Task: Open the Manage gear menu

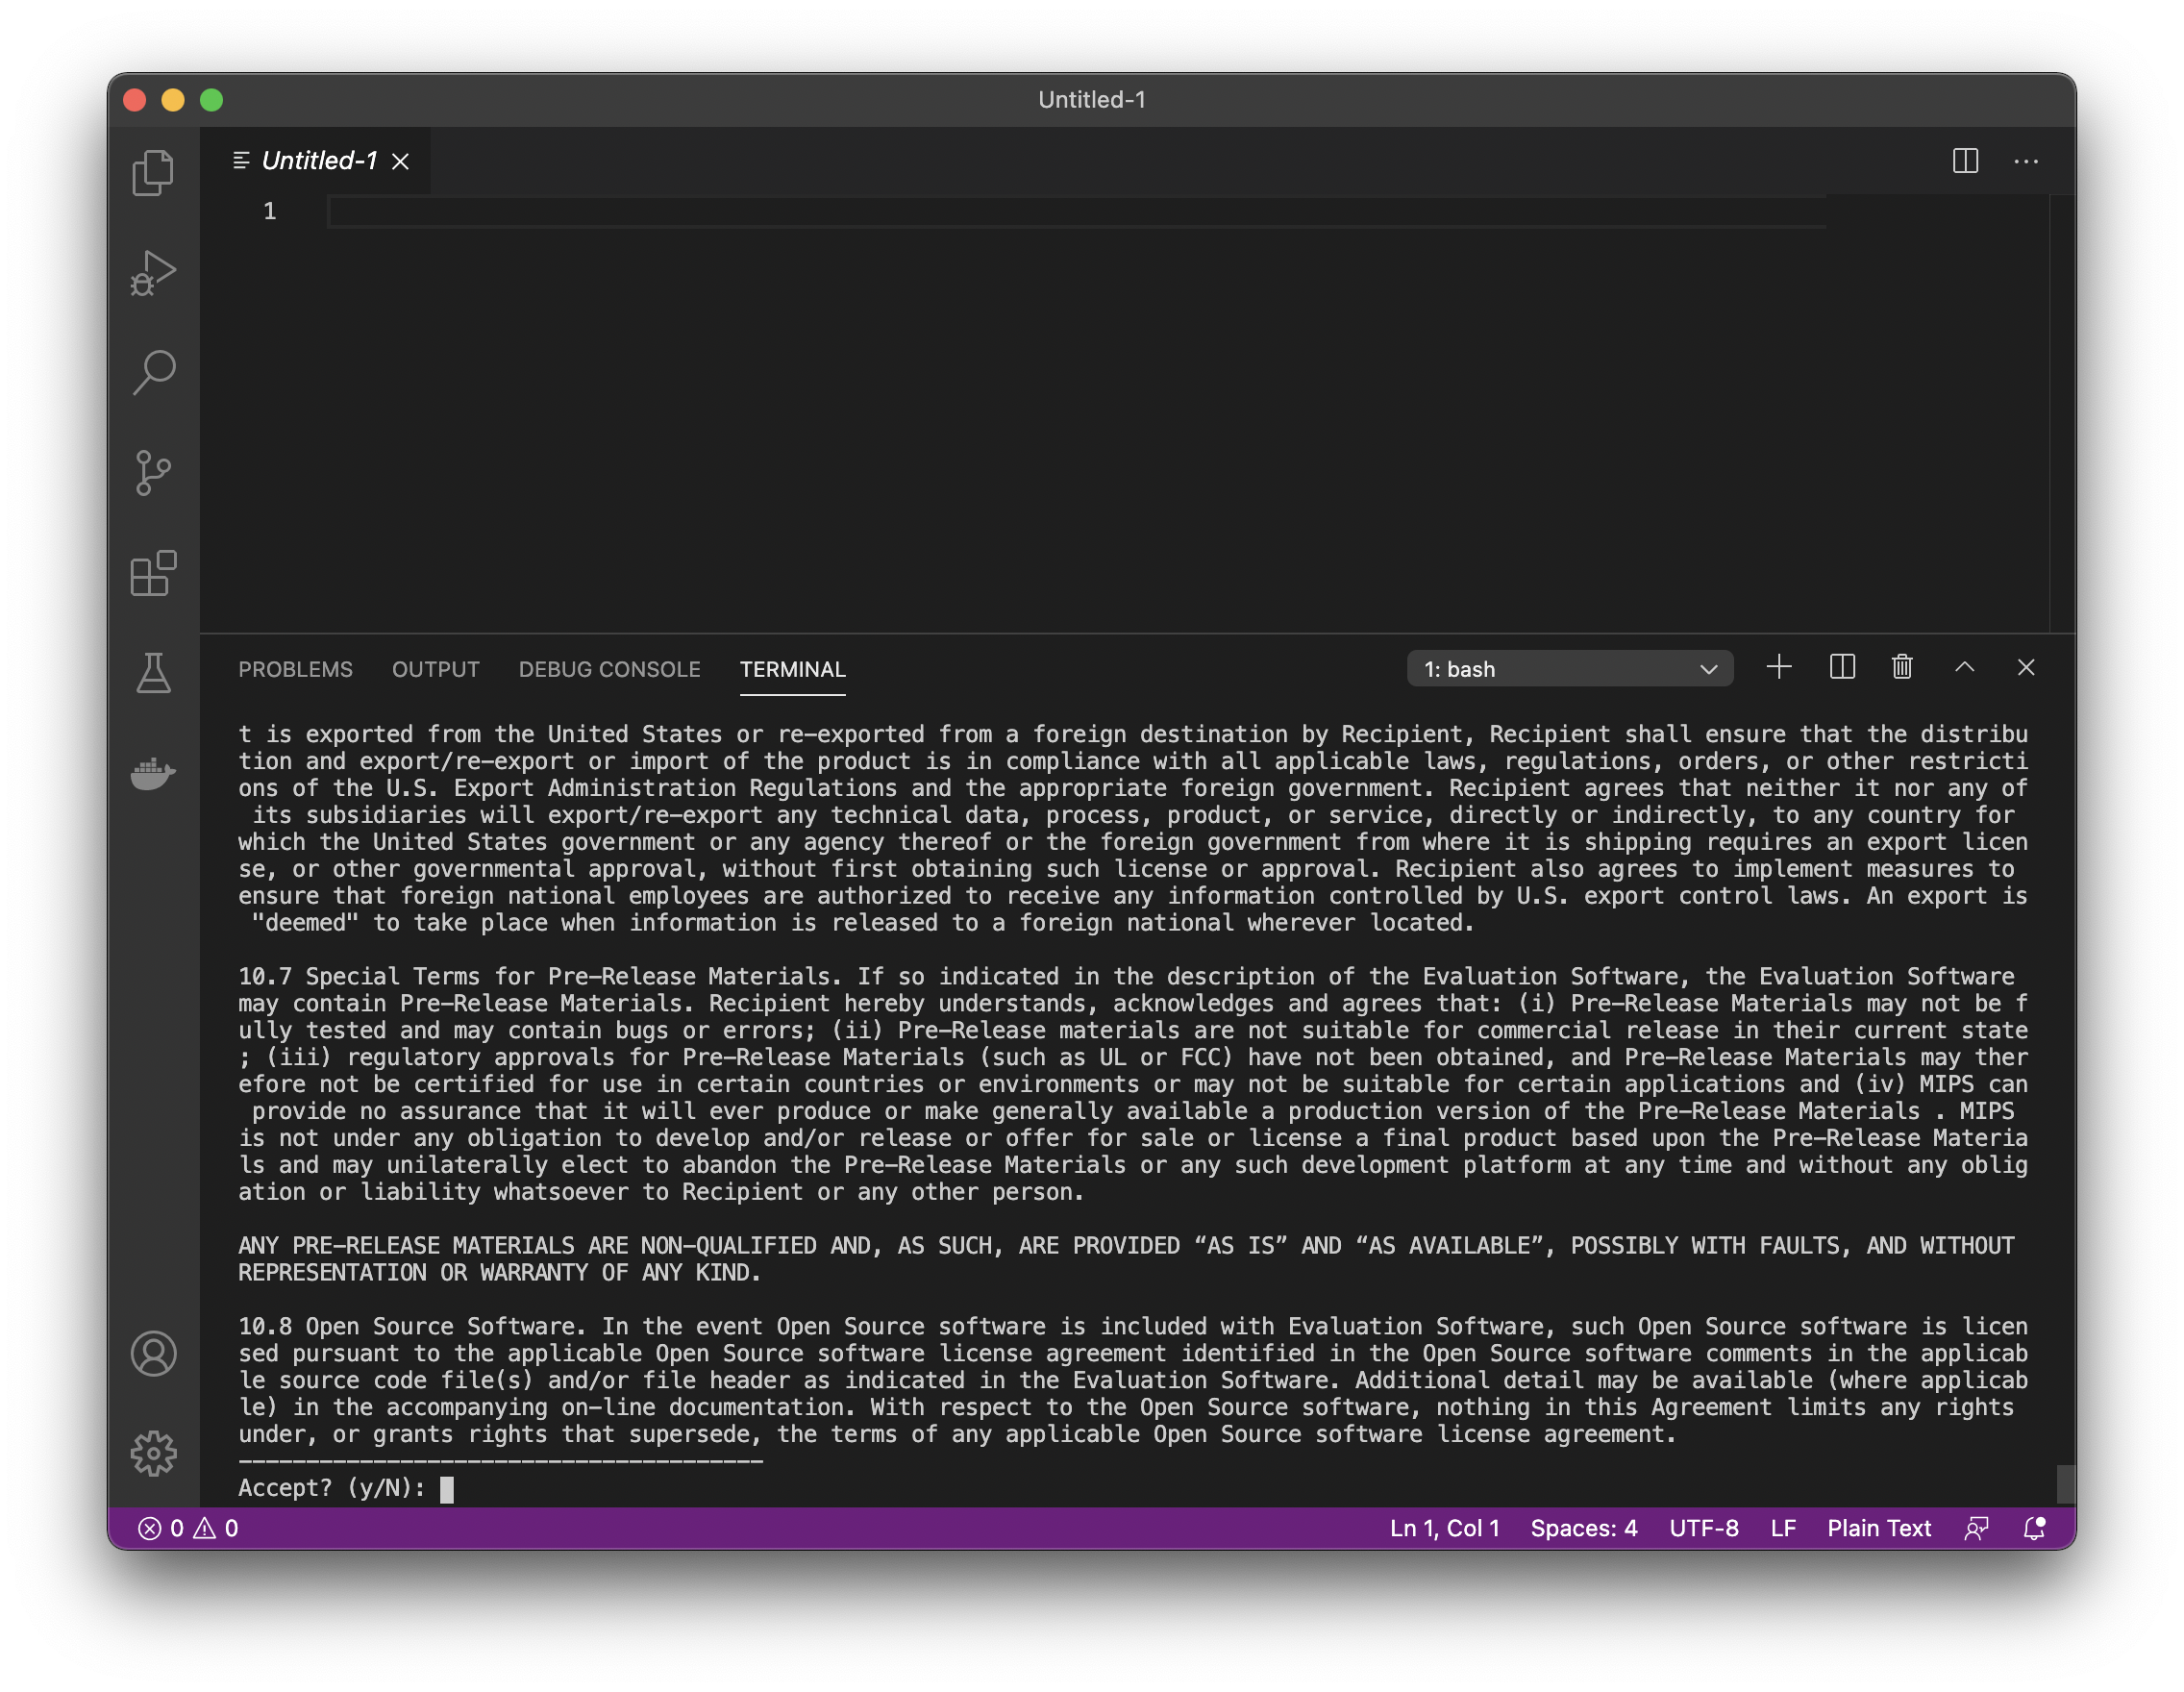Action: click(x=153, y=1453)
